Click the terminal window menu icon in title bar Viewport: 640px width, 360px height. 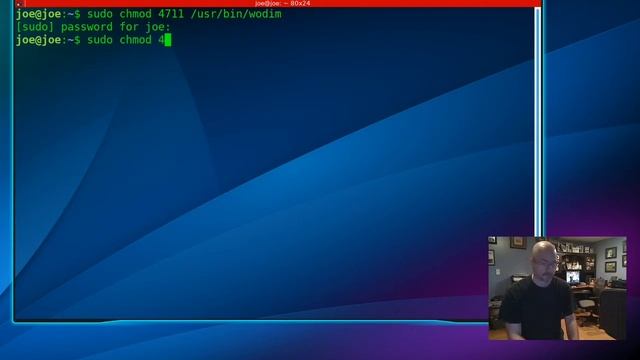(x=20, y=4)
